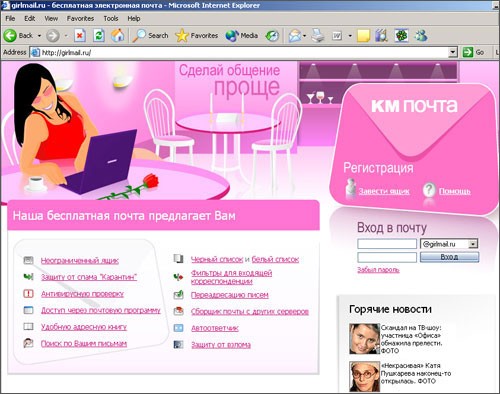Click the Print icon
This screenshot has width=500, height=394.
coord(318,36)
